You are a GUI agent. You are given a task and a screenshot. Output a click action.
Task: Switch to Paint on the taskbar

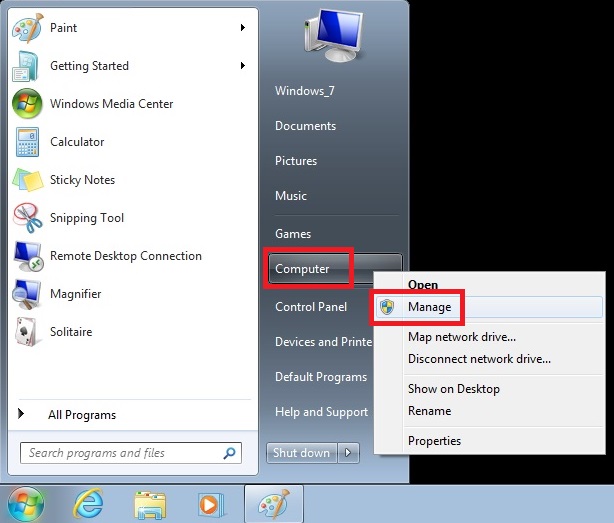274,504
